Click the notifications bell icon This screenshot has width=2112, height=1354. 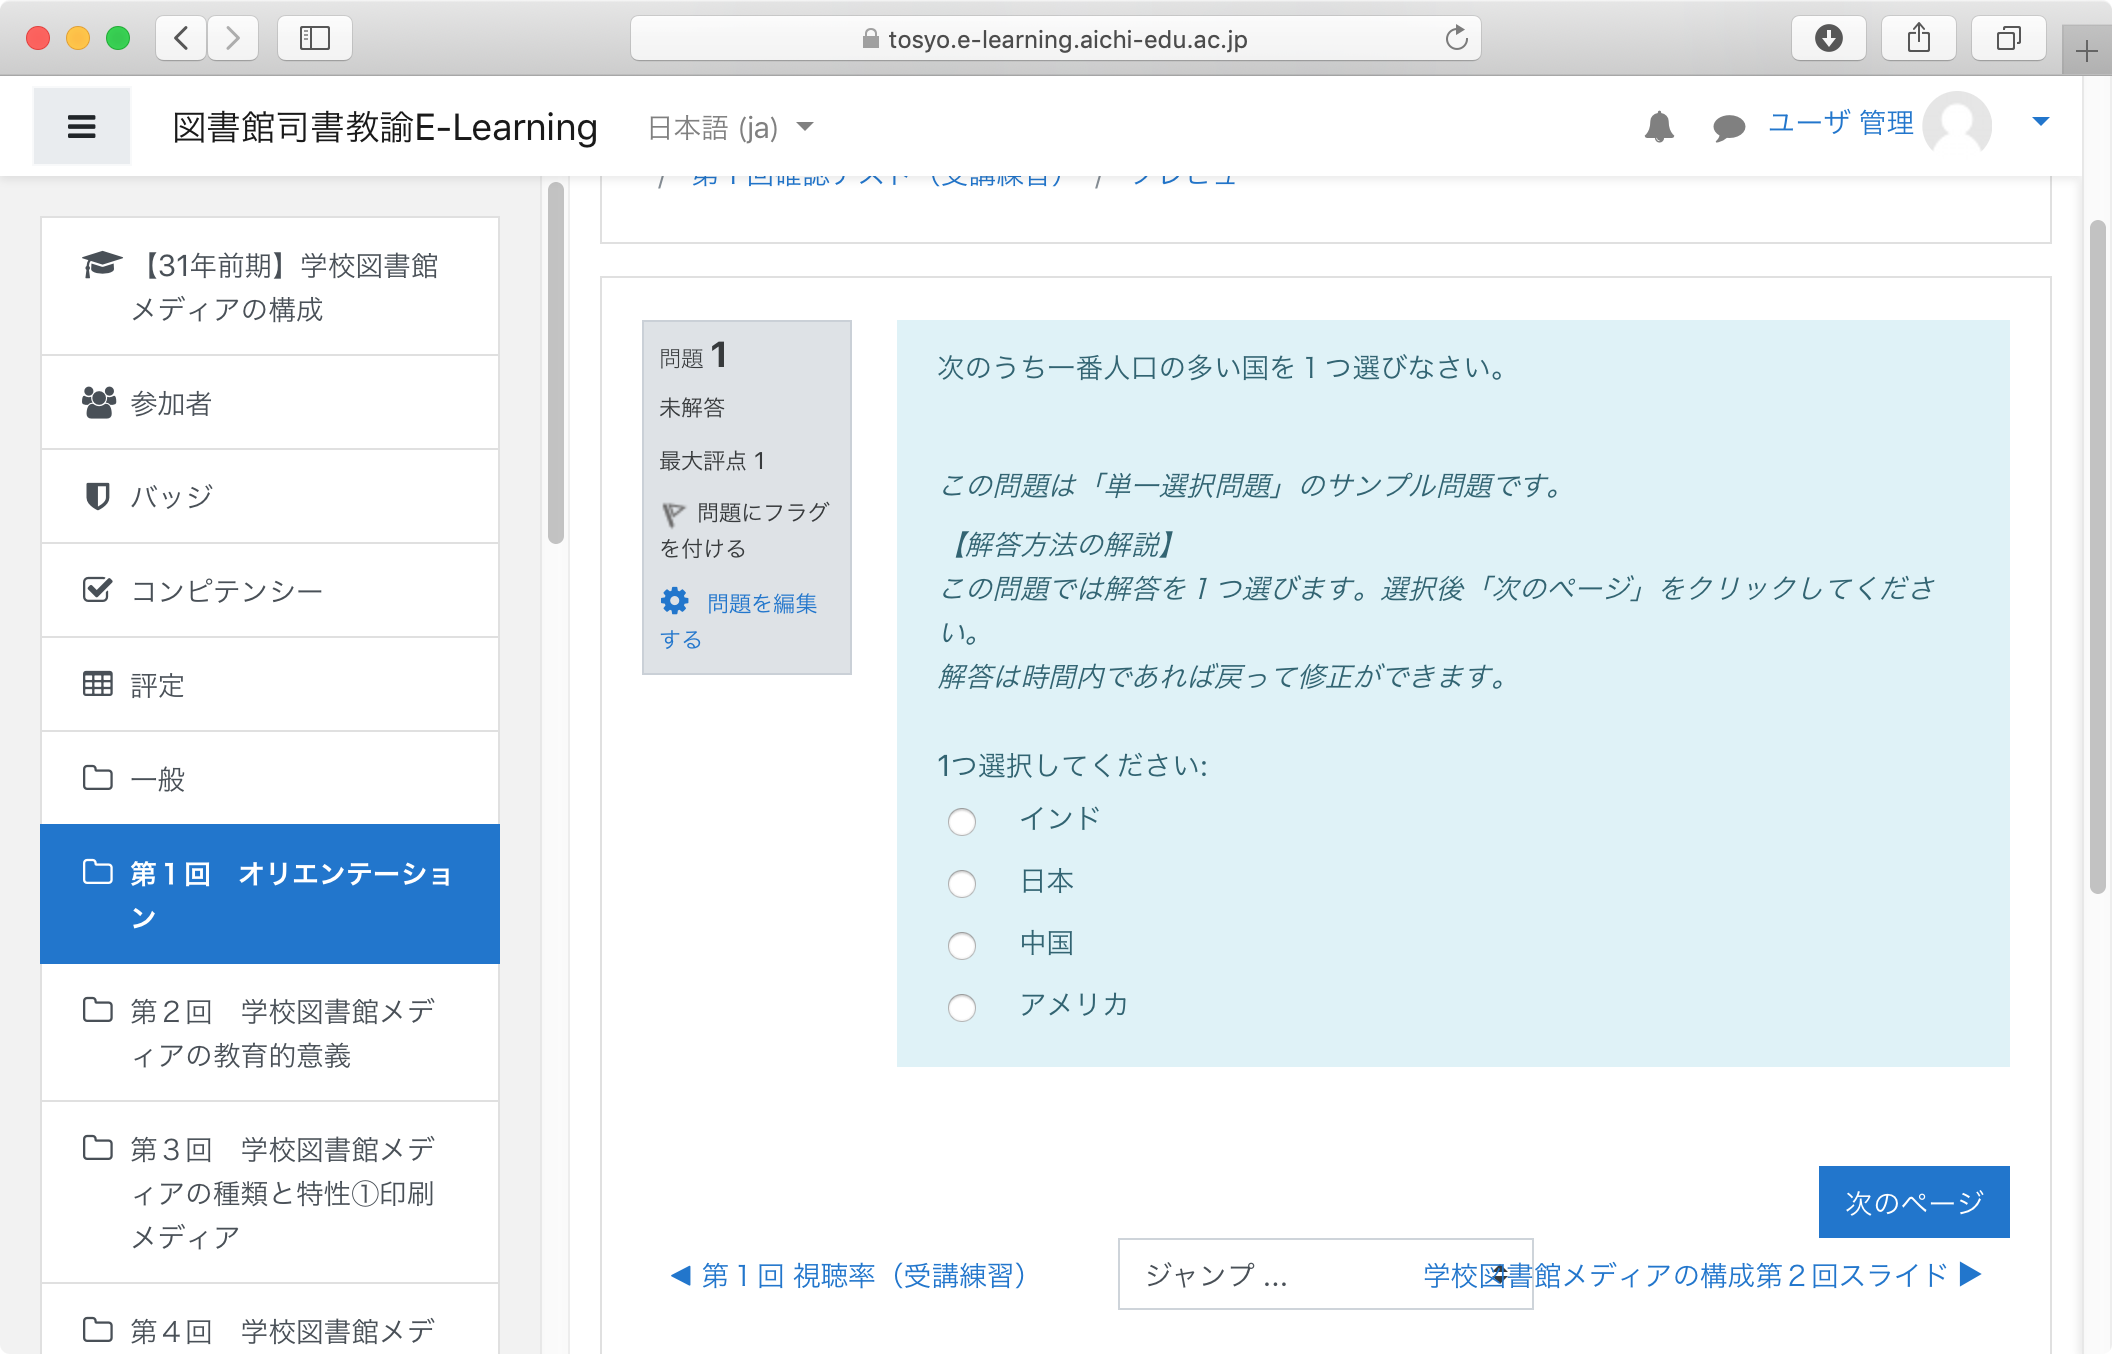(x=1659, y=127)
